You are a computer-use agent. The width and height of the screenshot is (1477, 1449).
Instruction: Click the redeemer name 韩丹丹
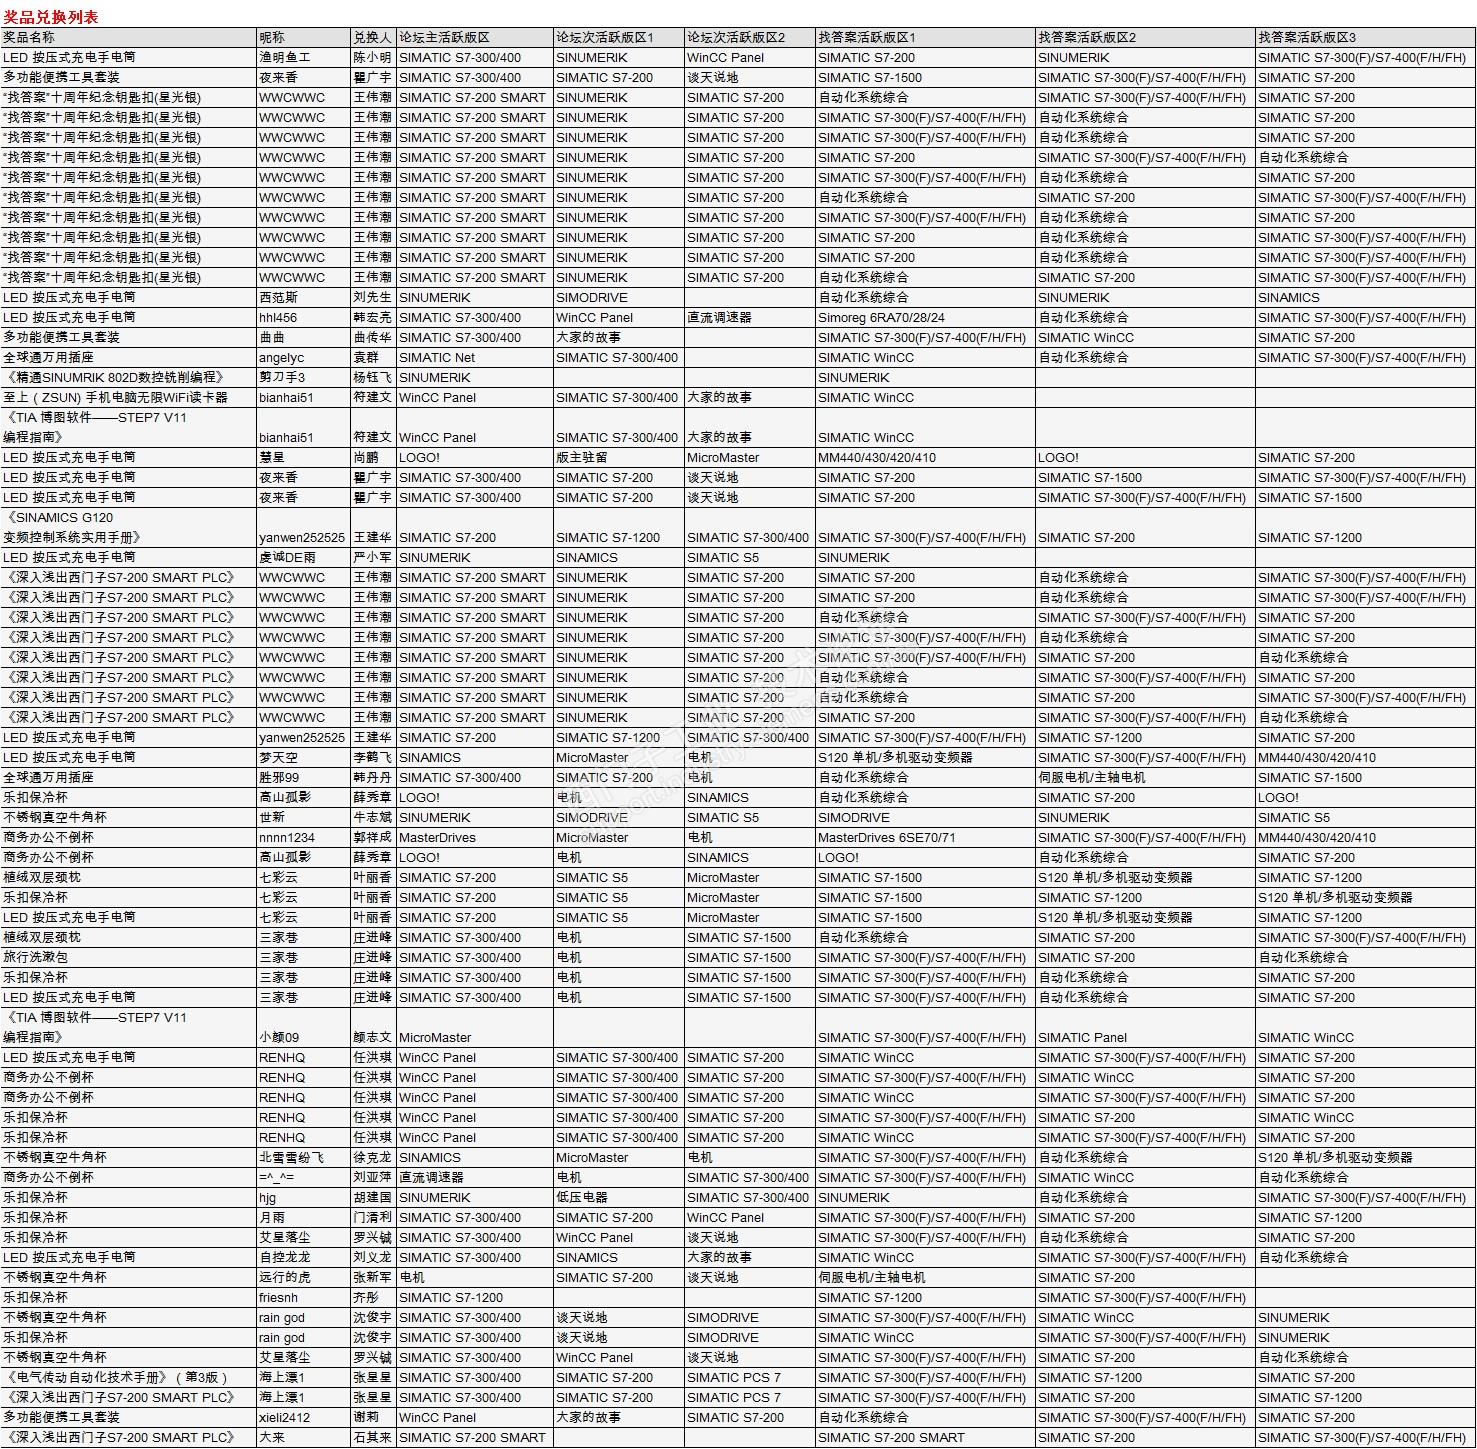(372, 777)
